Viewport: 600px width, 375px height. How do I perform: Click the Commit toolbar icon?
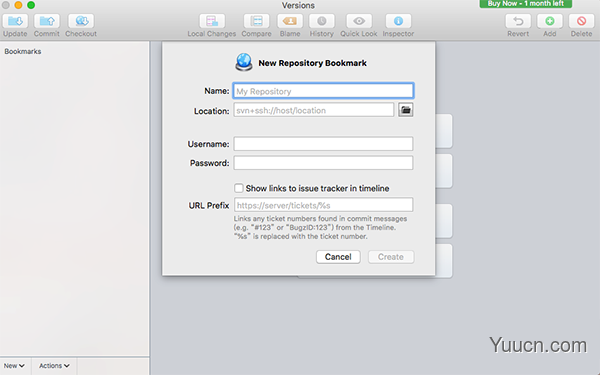pyautogui.click(x=47, y=21)
